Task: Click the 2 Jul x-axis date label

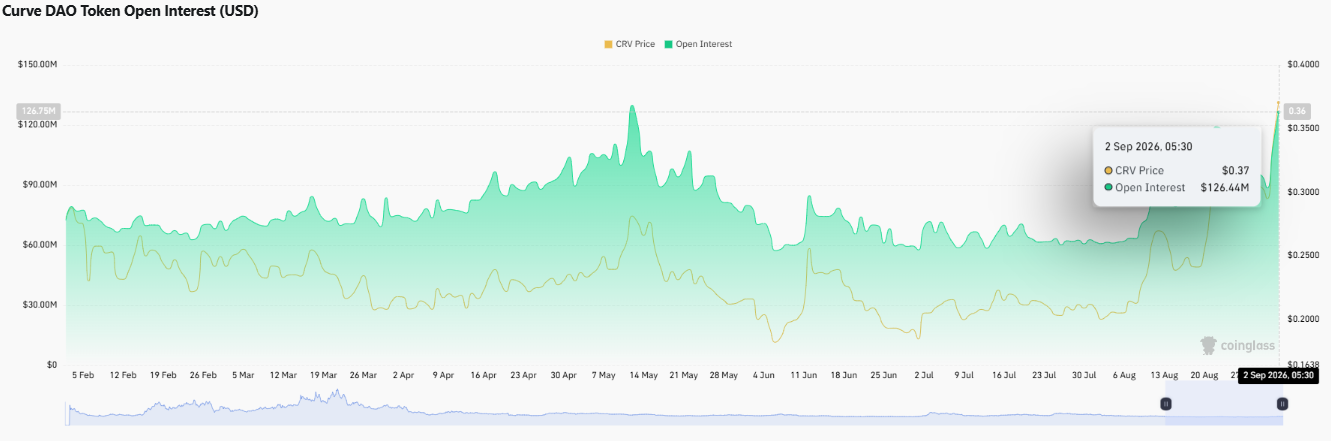Action: point(922,375)
